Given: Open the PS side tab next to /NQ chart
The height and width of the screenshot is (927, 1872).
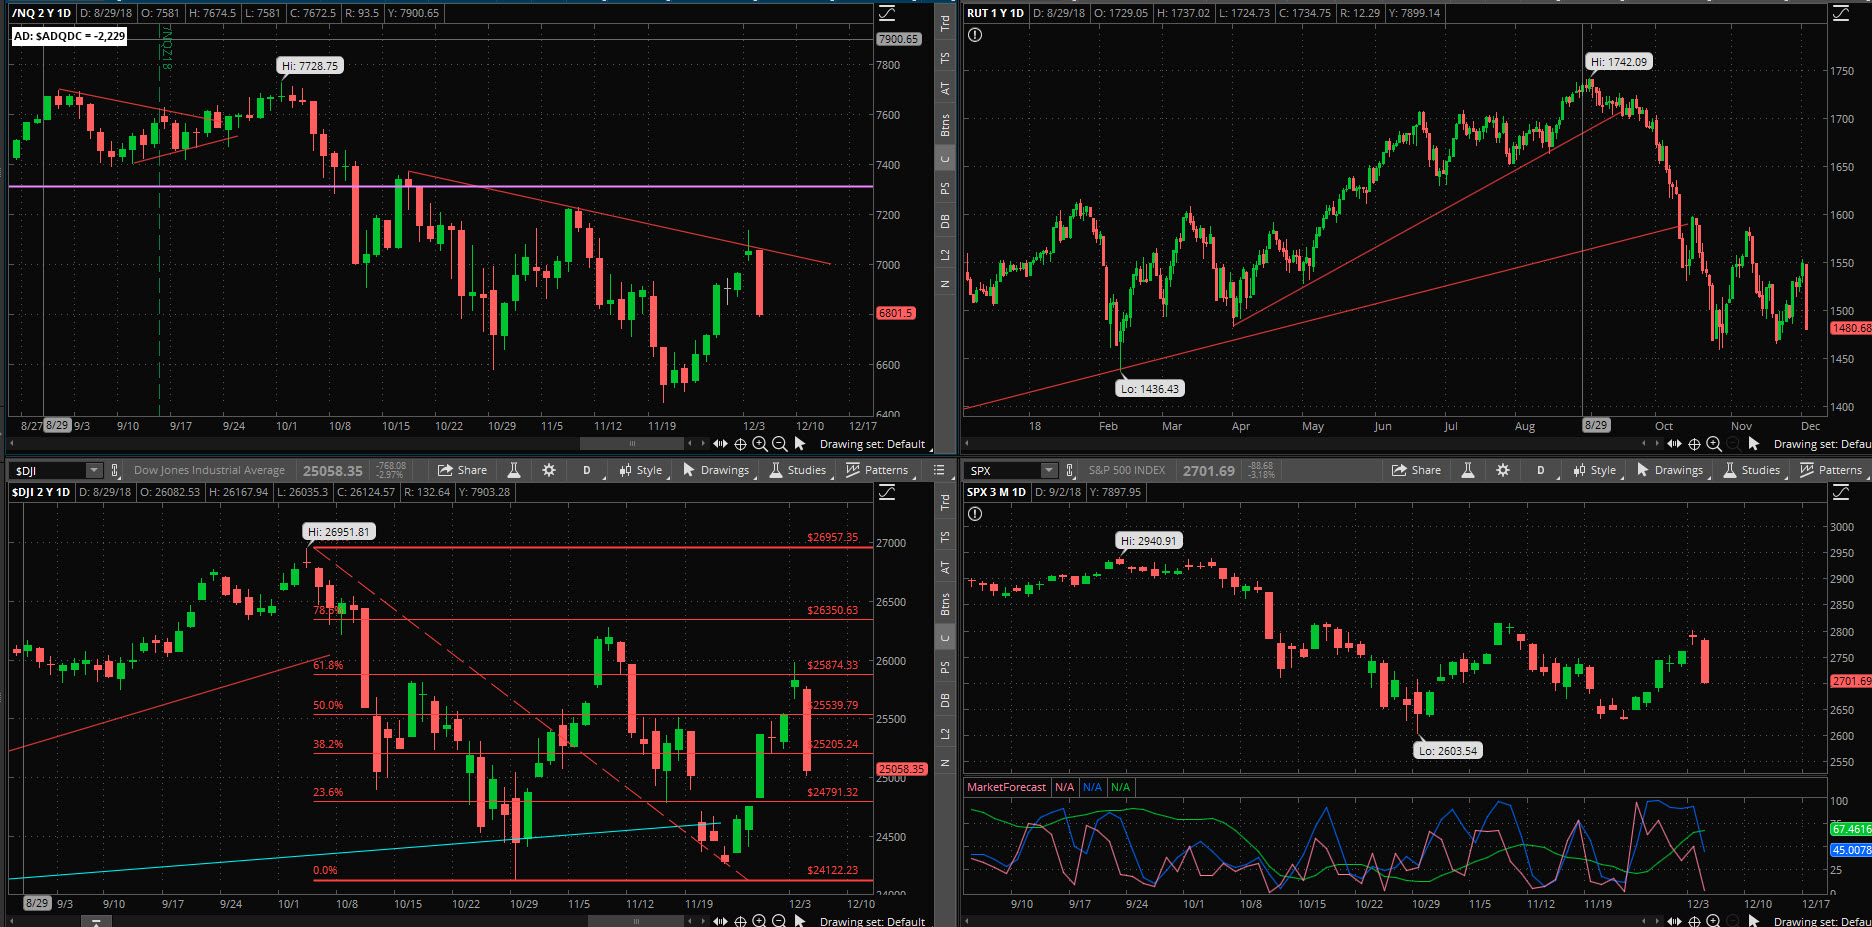Looking at the screenshot, I should coord(945,188).
